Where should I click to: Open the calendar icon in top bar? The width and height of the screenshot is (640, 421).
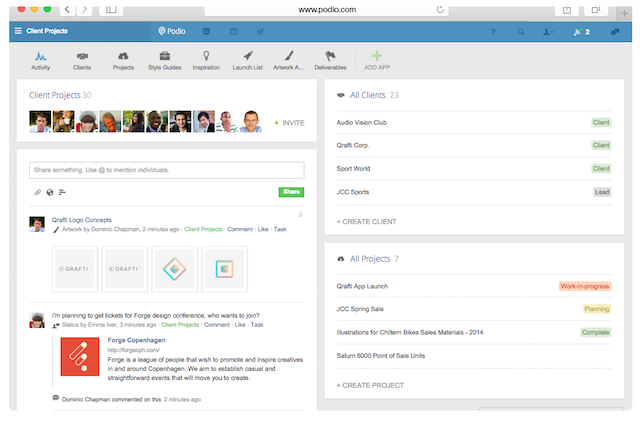coord(233,31)
